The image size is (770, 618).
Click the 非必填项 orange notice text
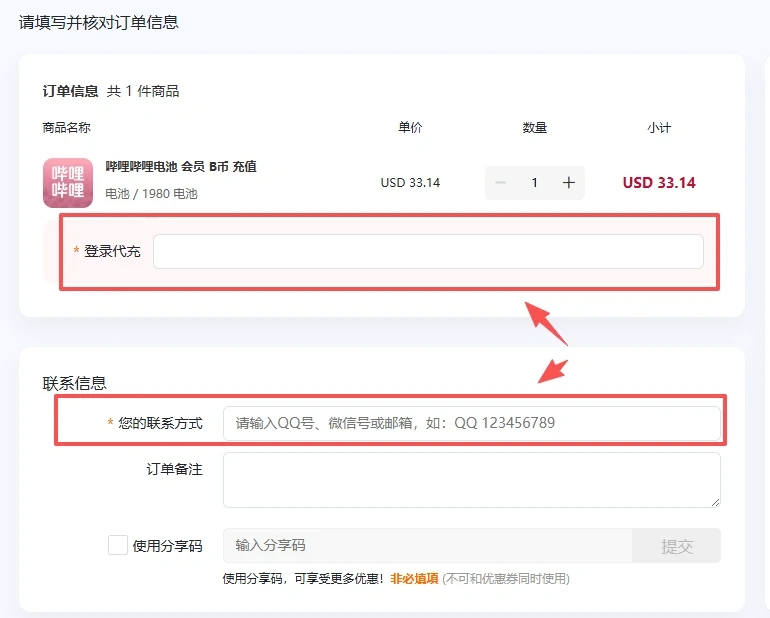414,578
